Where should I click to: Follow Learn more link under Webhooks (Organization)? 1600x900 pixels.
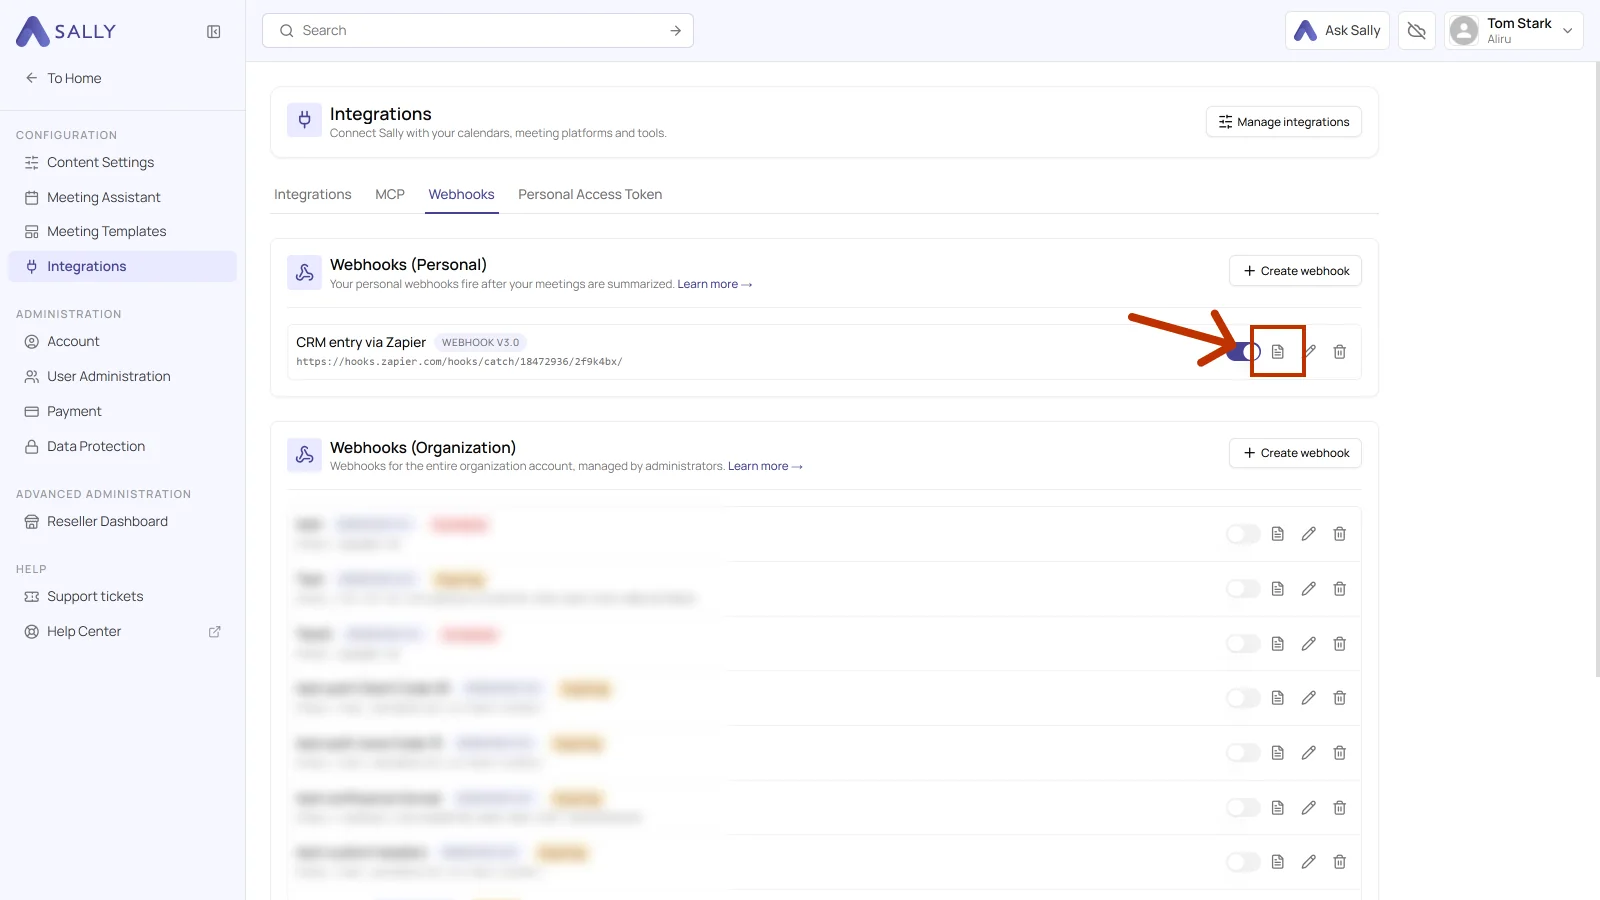click(x=765, y=467)
